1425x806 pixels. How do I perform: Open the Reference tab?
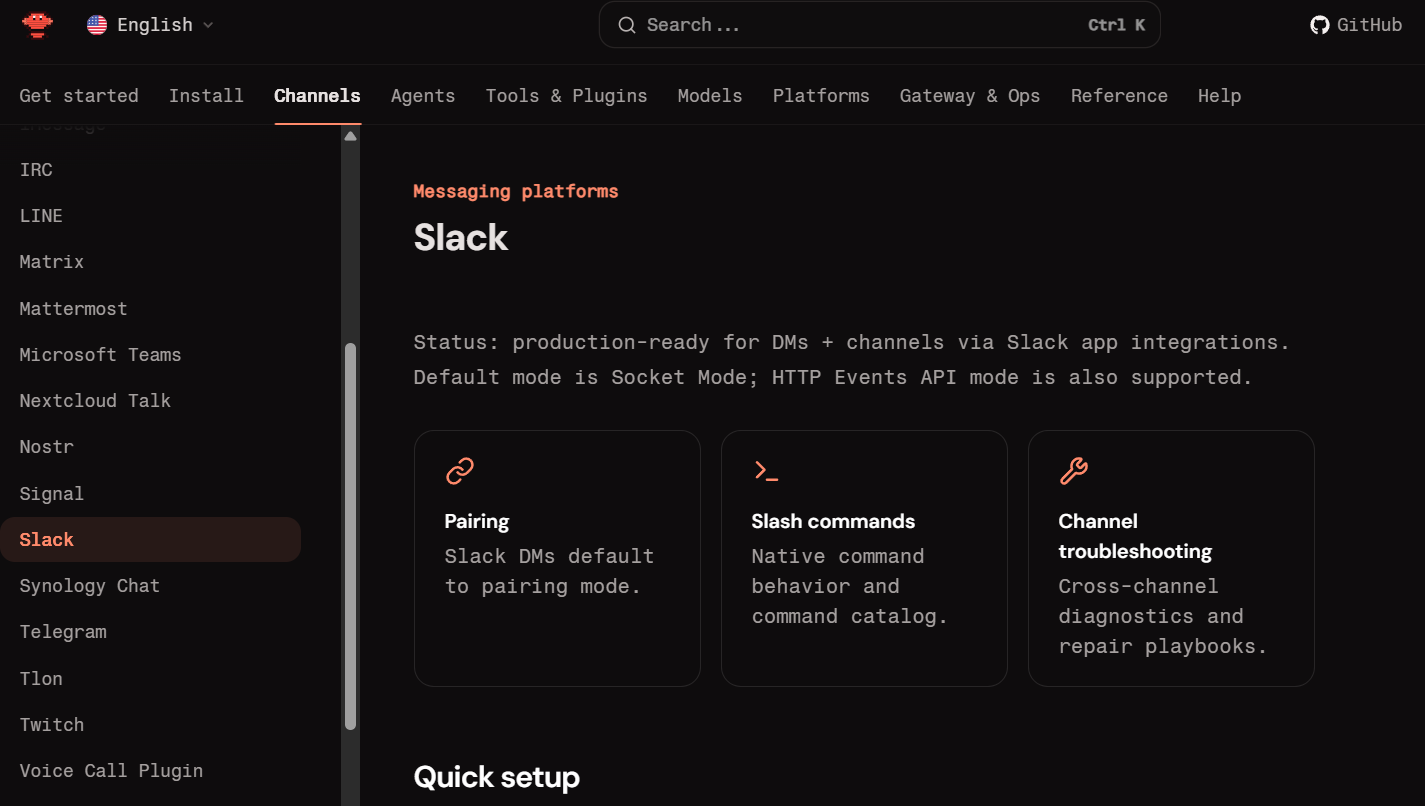tap(1119, 96)
